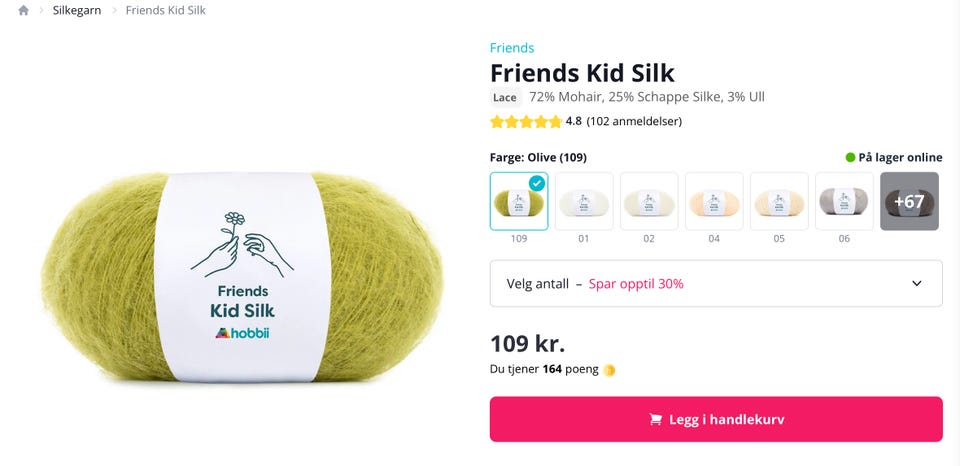This screenshot has width=960, height=466.
Task: Show +67 more colors
Action: [x=909, y=201]
